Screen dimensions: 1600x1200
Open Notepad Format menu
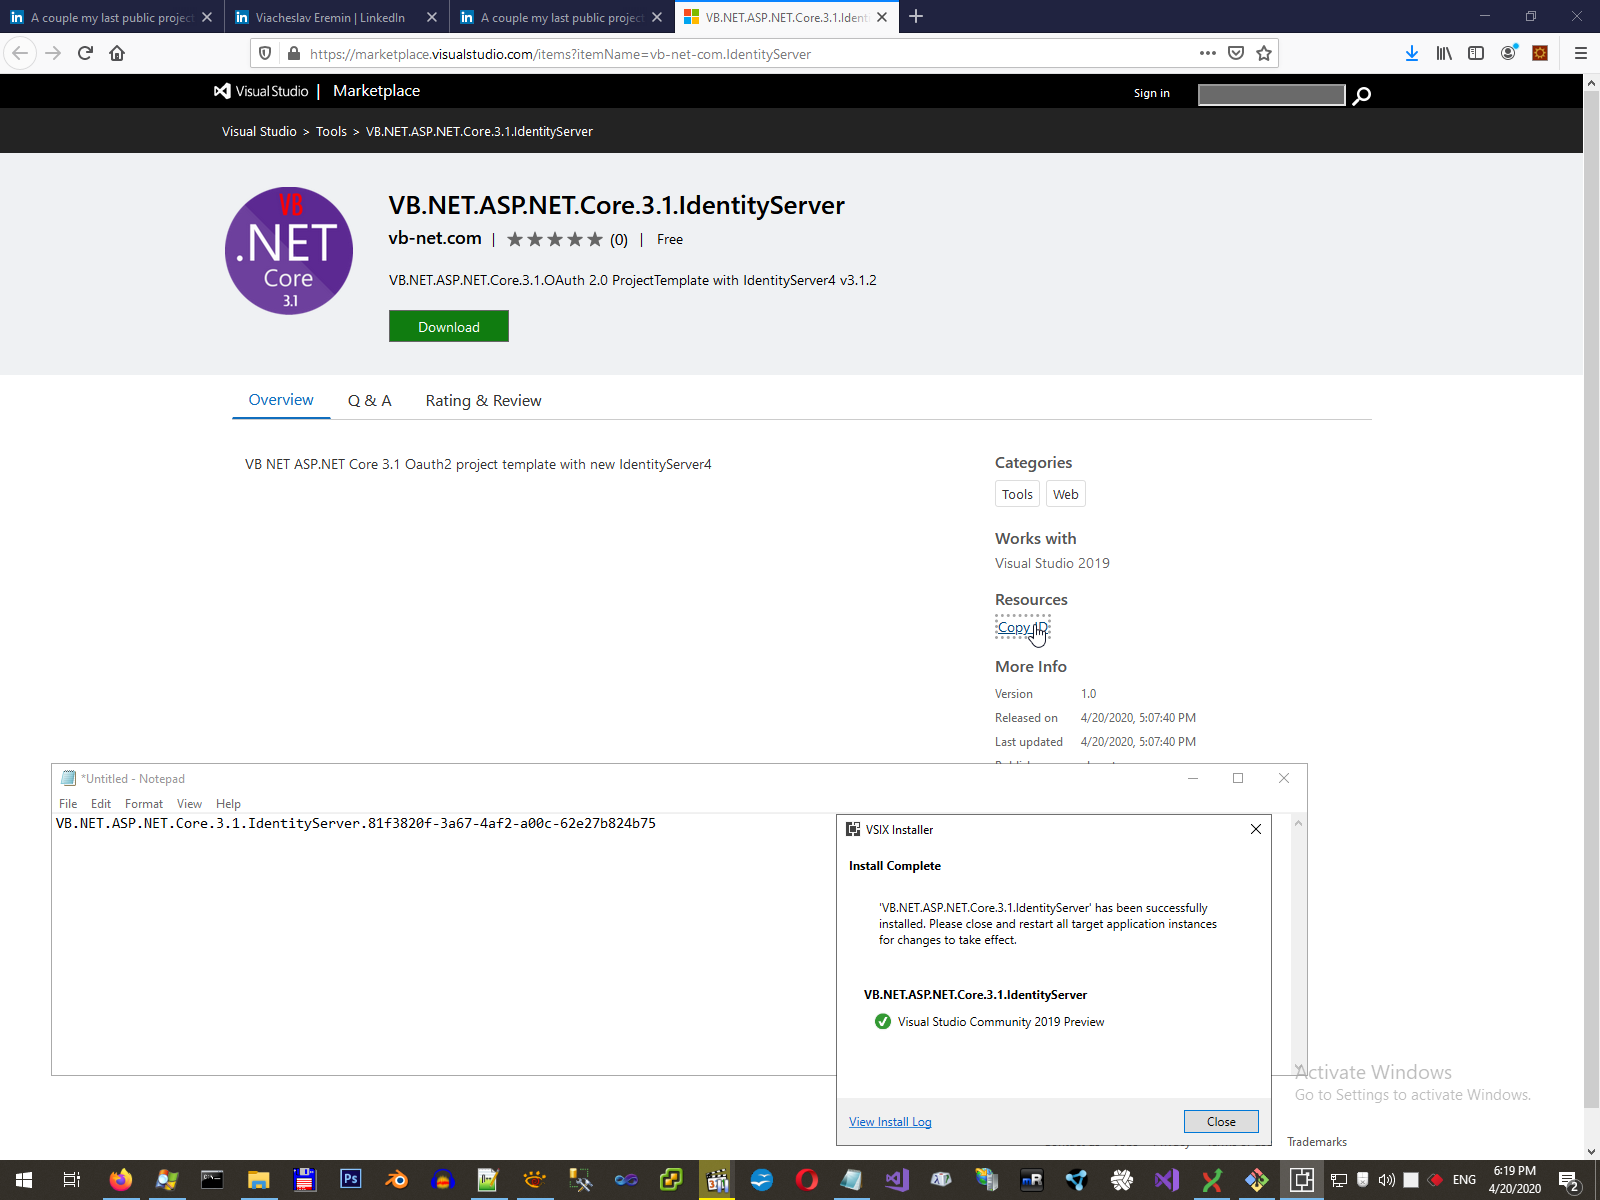(x=144, y=804)
